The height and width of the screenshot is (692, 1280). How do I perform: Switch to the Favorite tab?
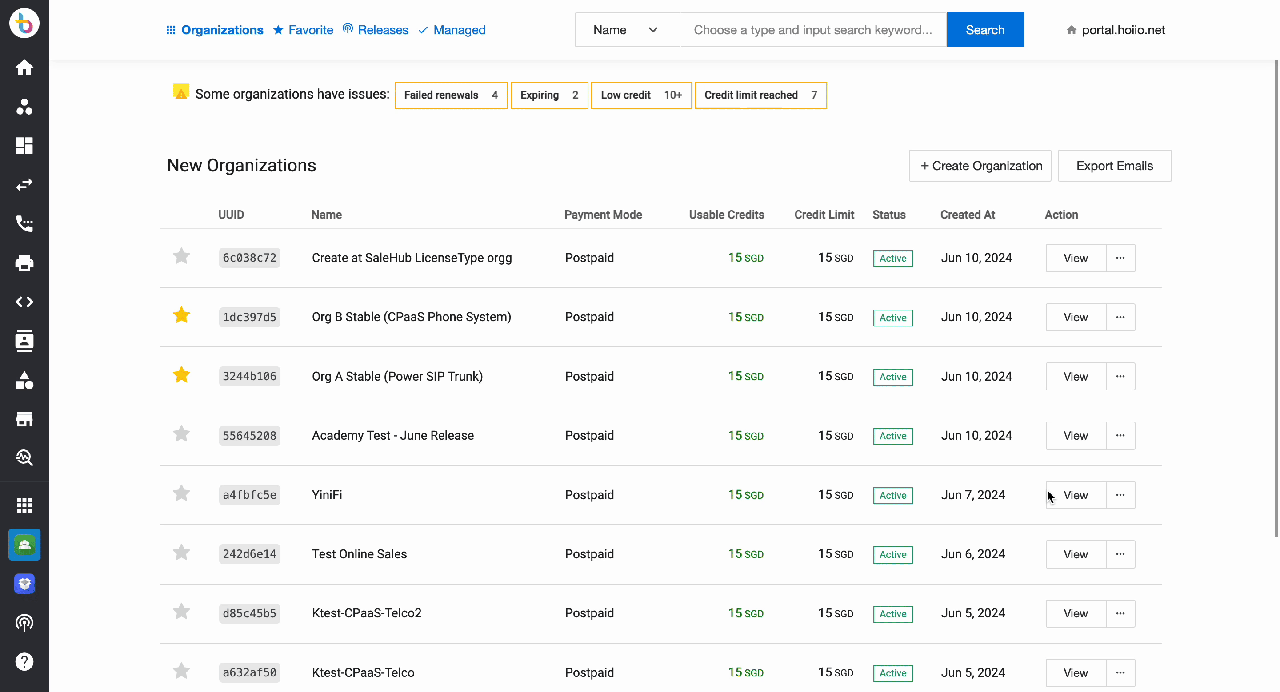click(x=303, y=30)
